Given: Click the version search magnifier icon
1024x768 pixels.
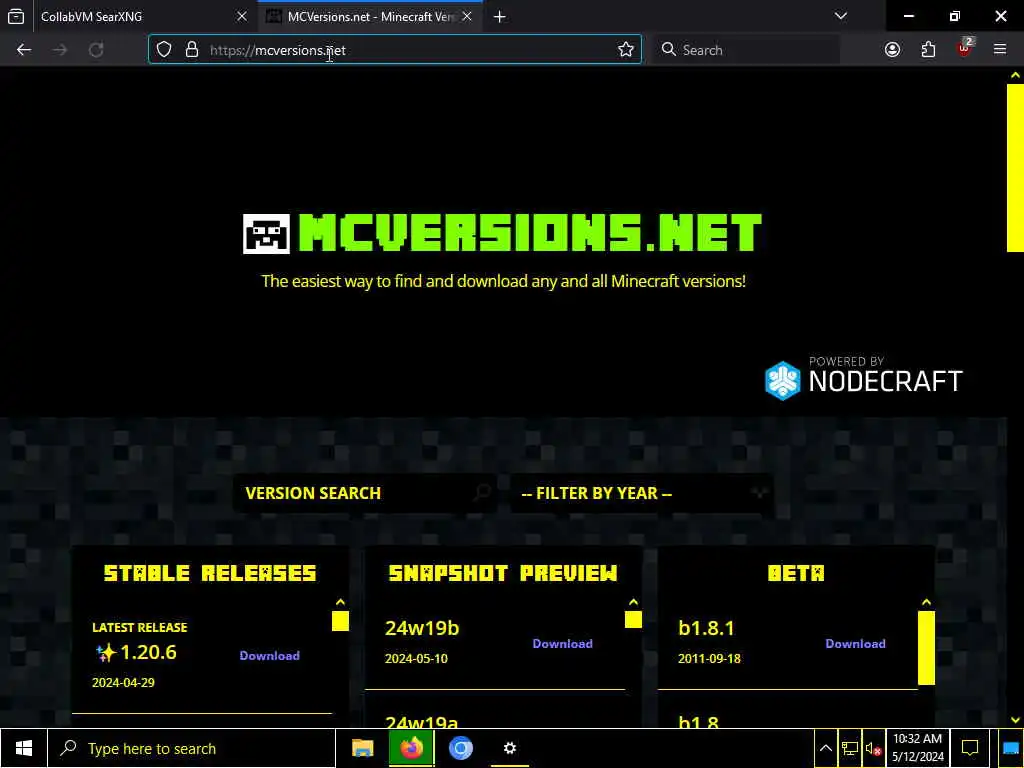Looking at the screenshot, I should (x=482, y=492).
